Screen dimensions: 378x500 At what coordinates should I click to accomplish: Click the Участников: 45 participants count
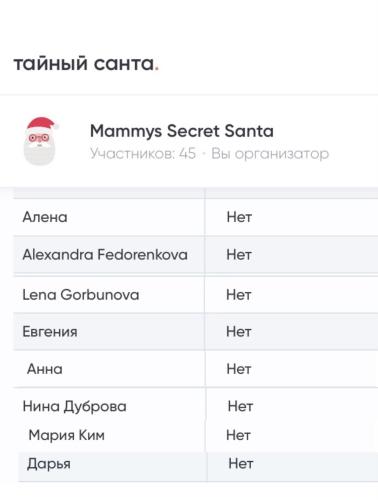tap(143, 154)
